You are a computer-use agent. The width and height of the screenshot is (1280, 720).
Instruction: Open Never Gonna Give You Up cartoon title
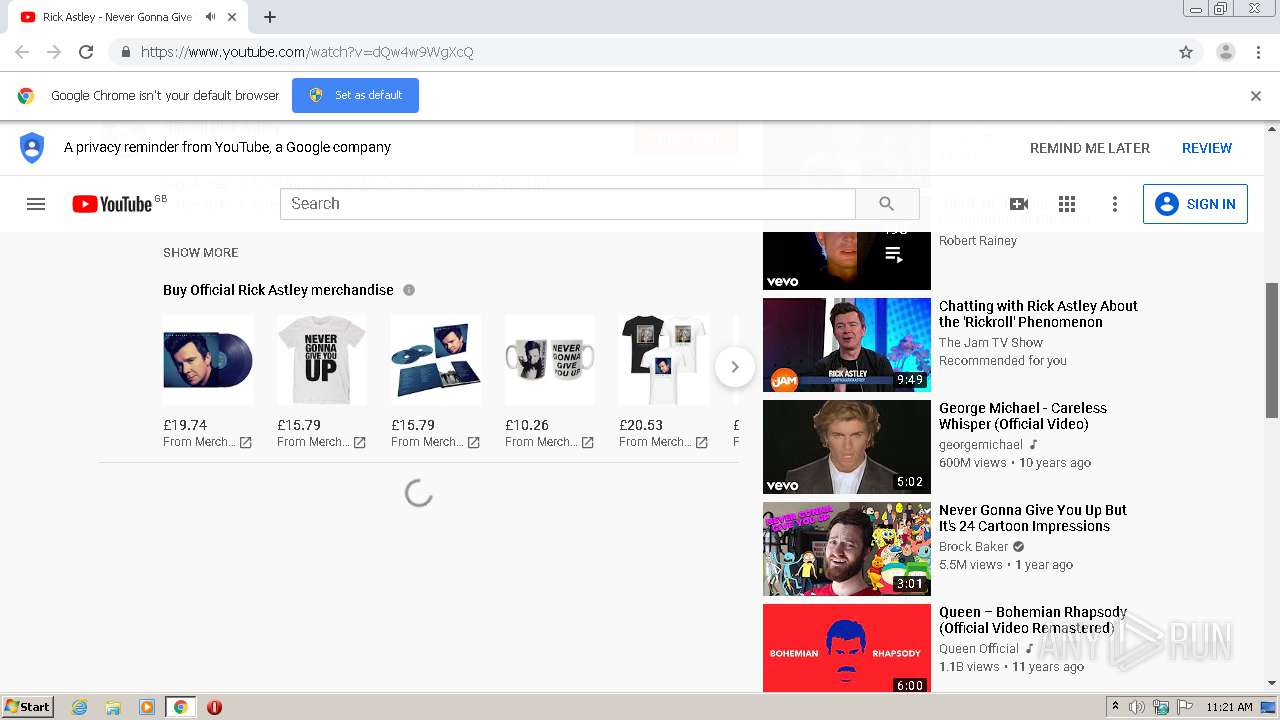1033,518
